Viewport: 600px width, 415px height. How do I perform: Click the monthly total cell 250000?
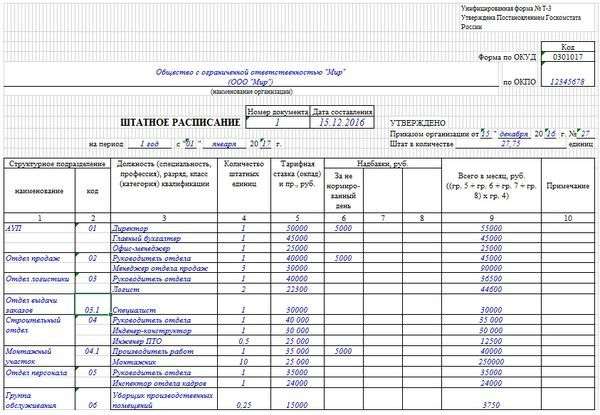tap(491, 362)
